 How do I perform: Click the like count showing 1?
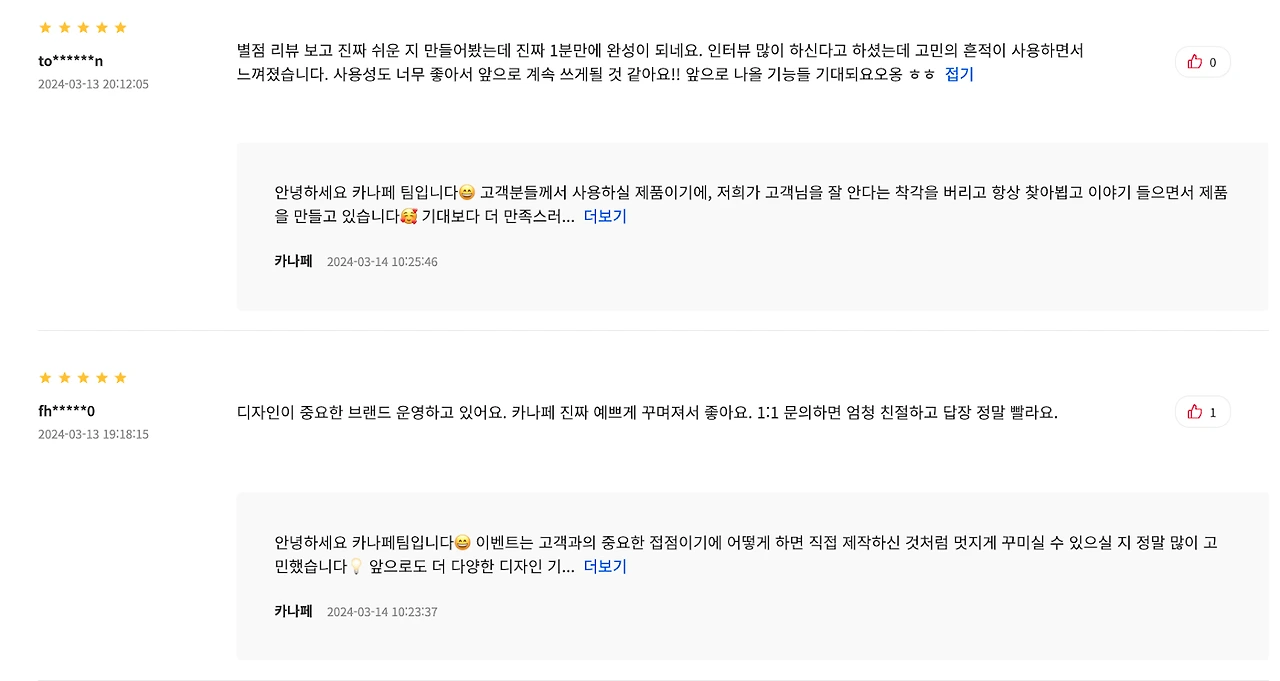(x=1213, y=412)
